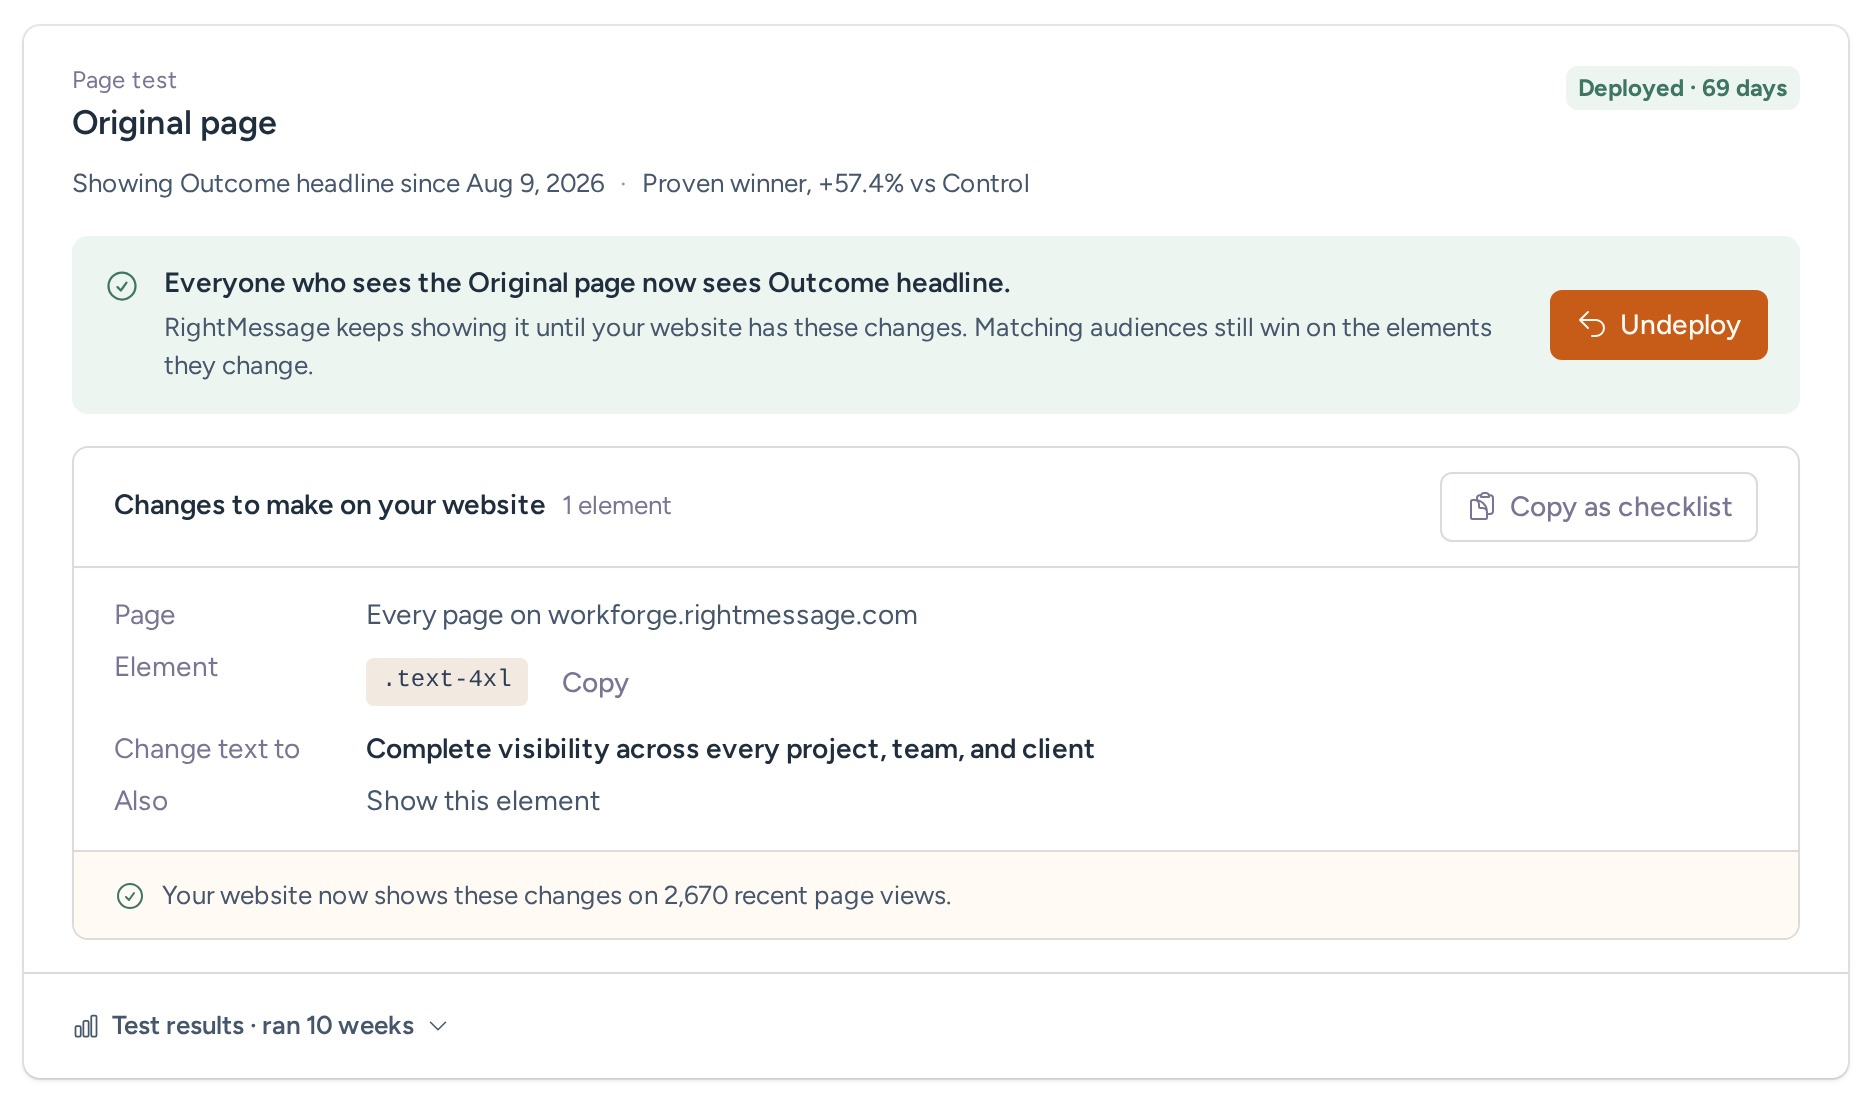Copy changes as checklist

pyautogui.click(x=1598, y=507)
